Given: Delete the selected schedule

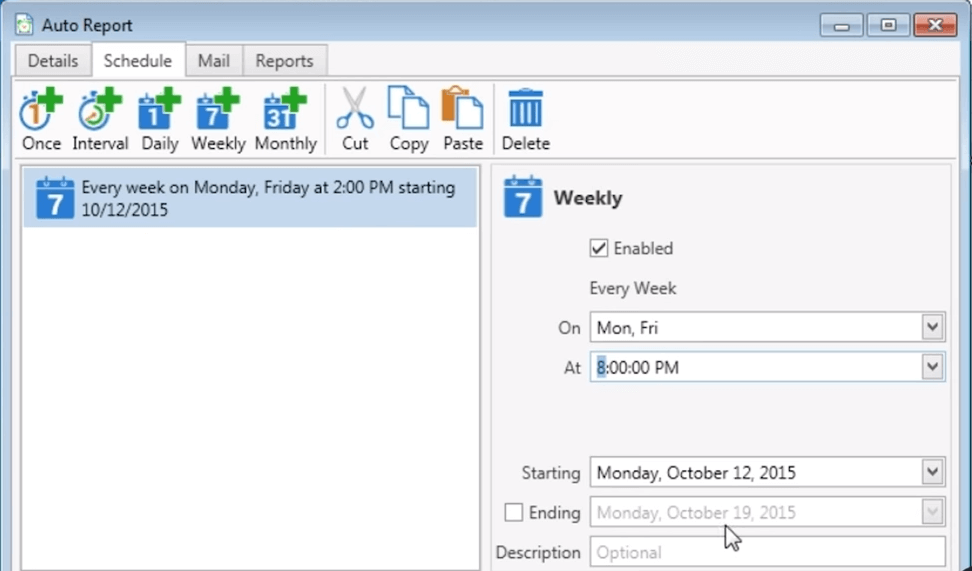Looking at the screenshot, I should pos(526,120).
